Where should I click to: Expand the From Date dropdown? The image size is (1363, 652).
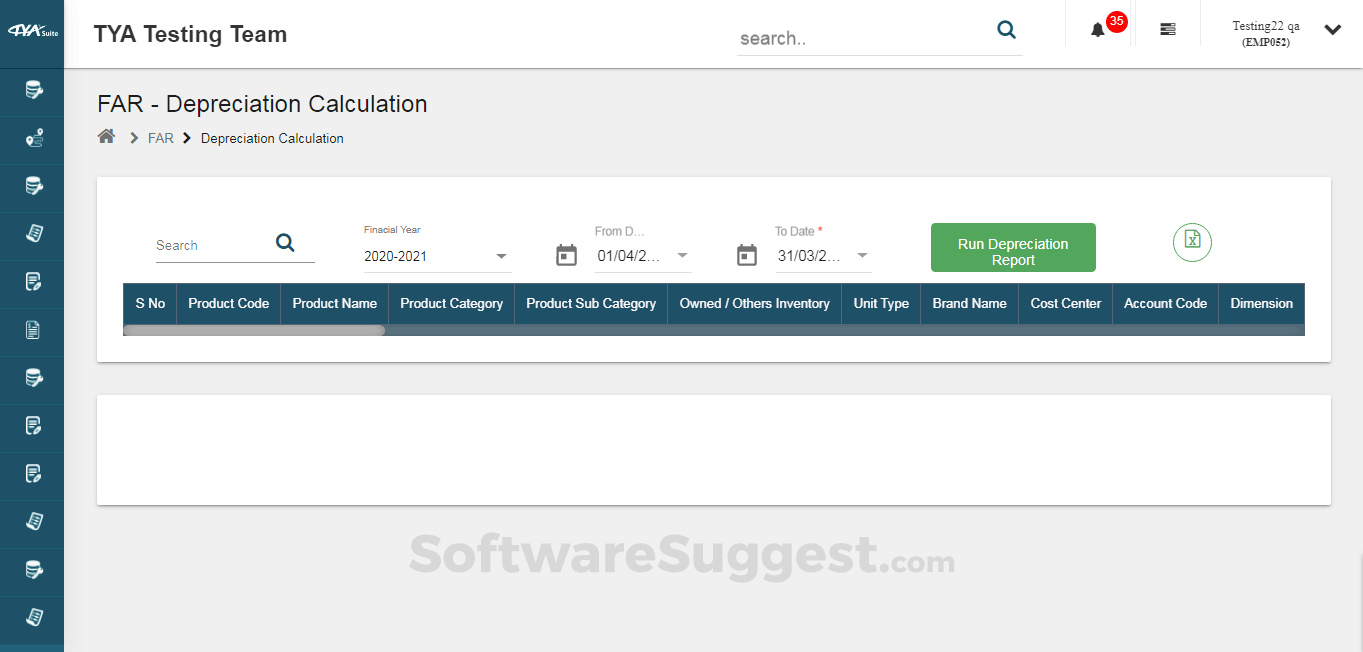coord(681,256)
